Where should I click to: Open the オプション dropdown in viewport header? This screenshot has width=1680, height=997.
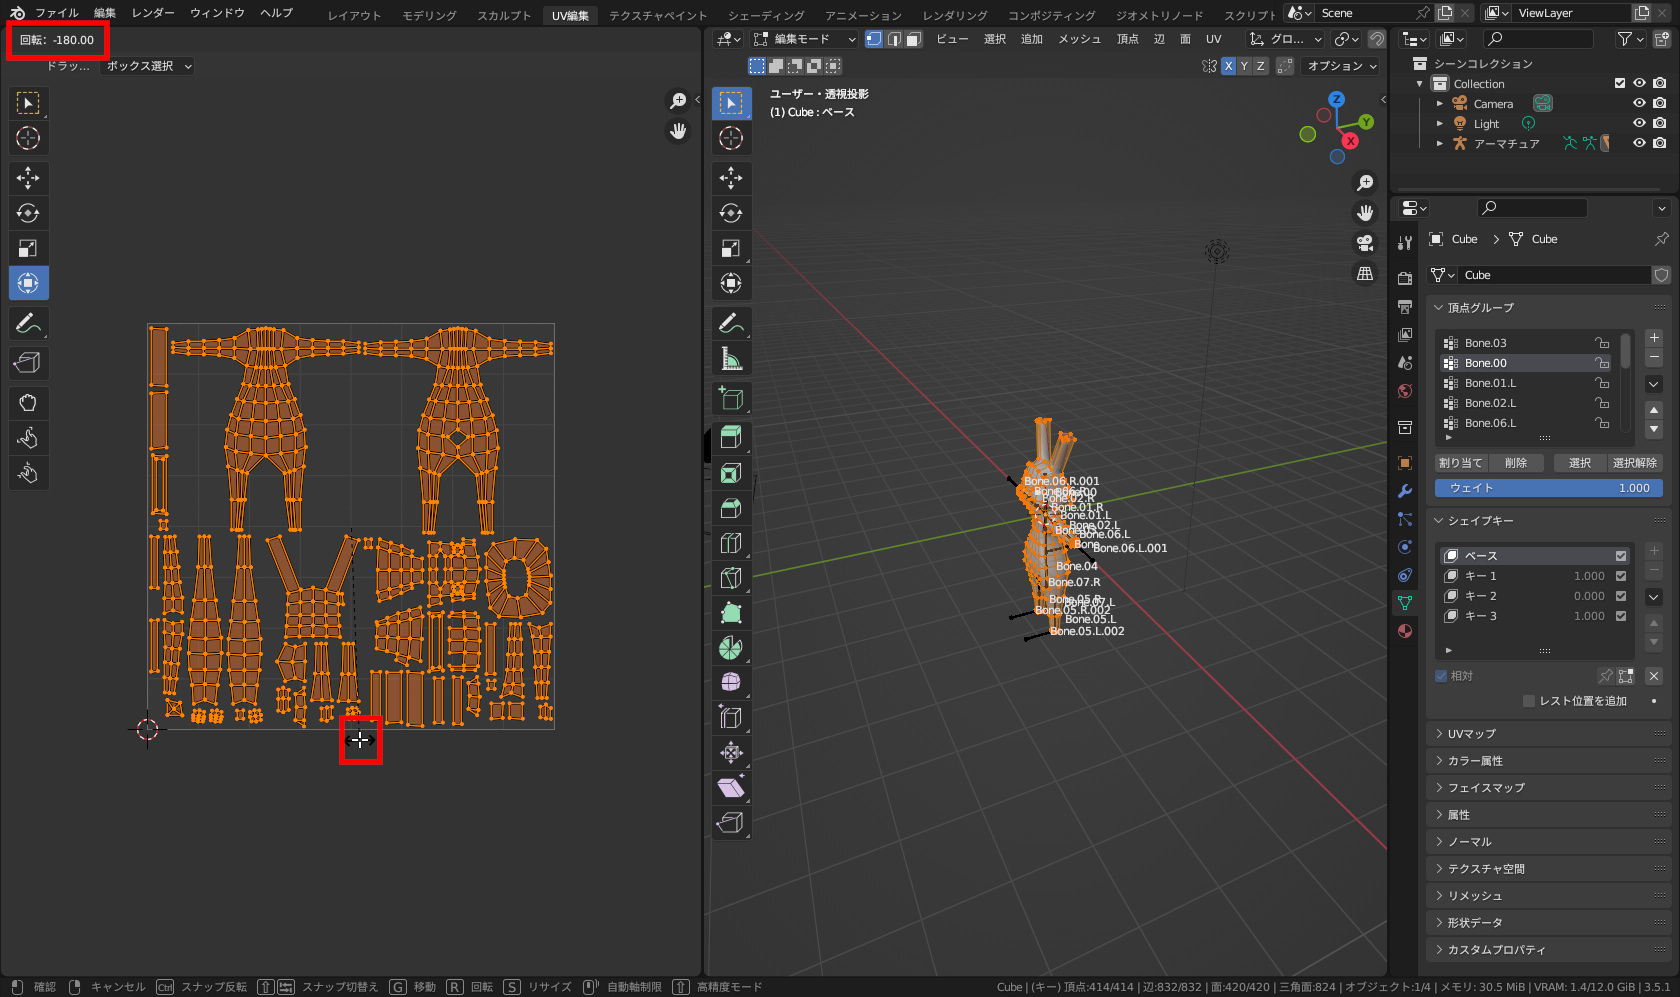1342,66
